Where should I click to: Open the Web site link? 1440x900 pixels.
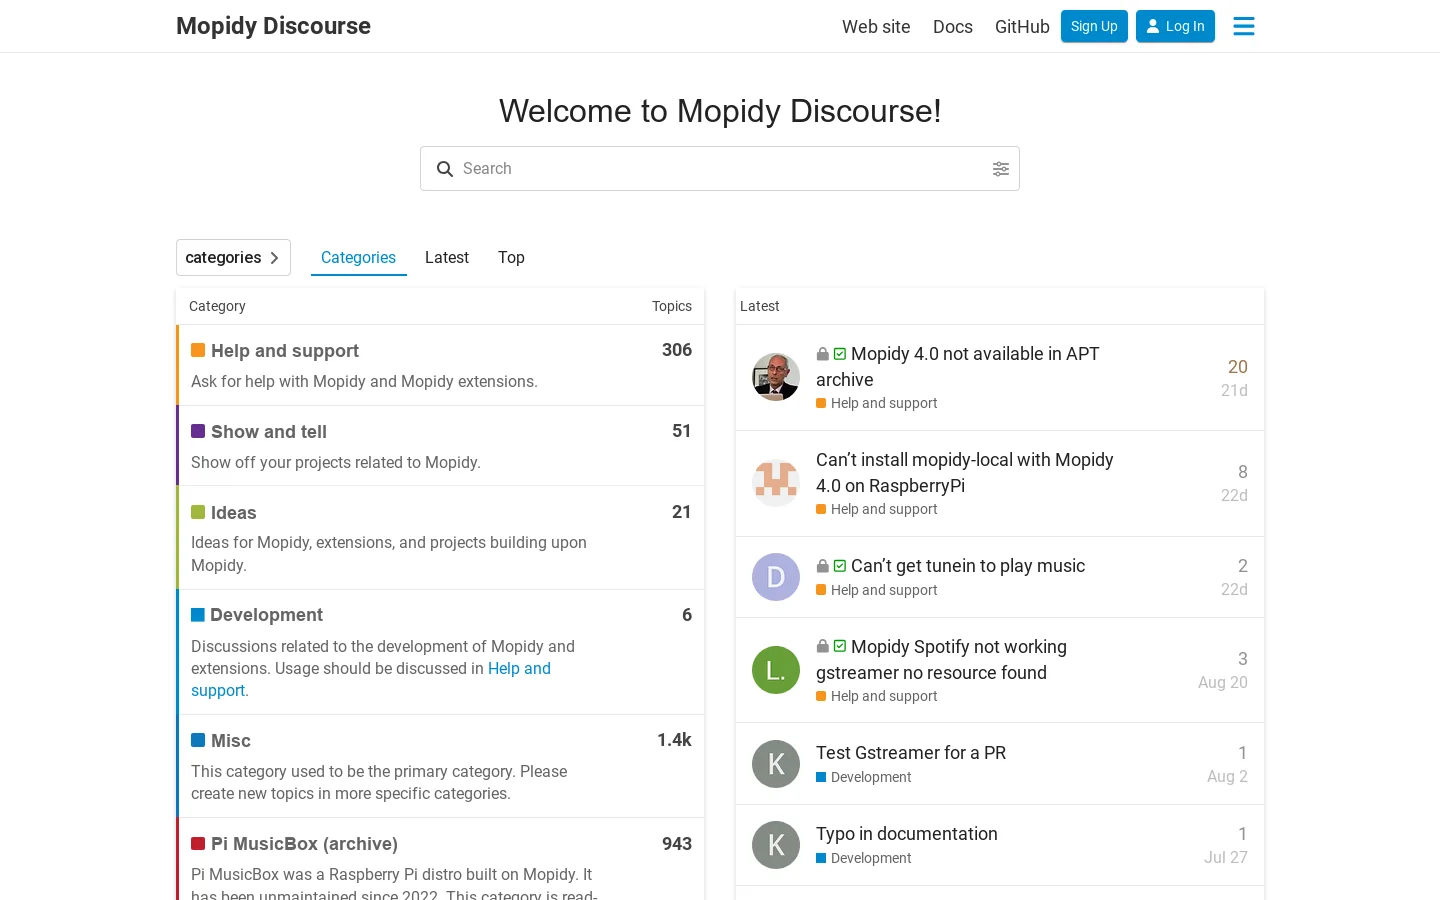coord(876,27)
